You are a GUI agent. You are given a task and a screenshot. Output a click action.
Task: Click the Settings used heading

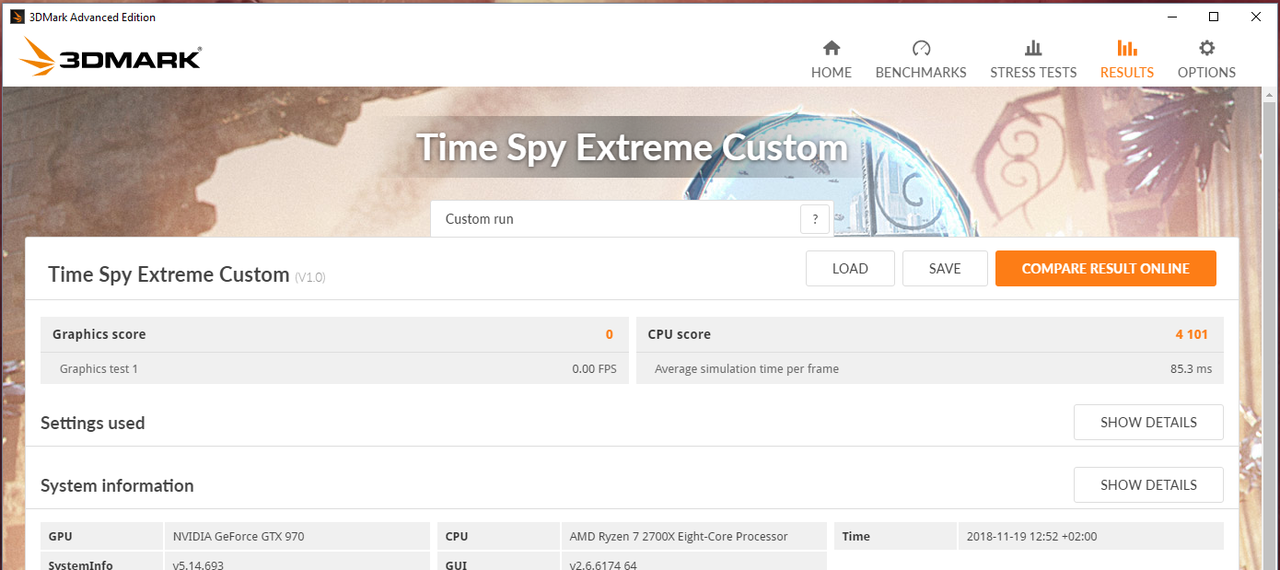[93, 423]
